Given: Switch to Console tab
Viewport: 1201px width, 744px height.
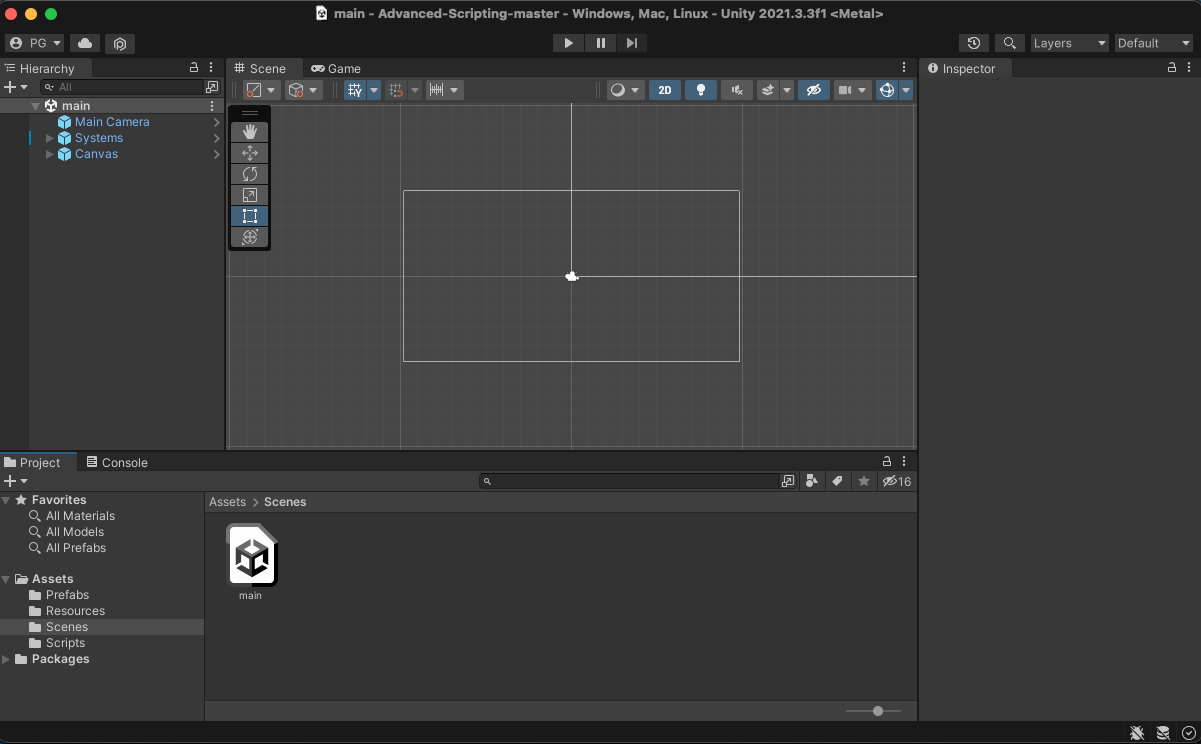Looking at the screenshot, I should (x=117, y=462).
